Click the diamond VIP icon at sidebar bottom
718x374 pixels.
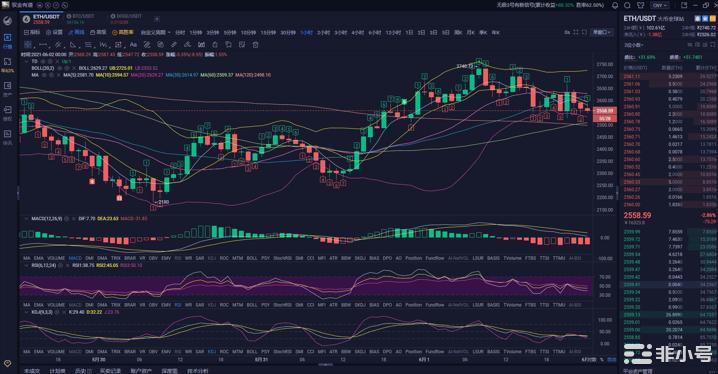[x=7, y=364]
